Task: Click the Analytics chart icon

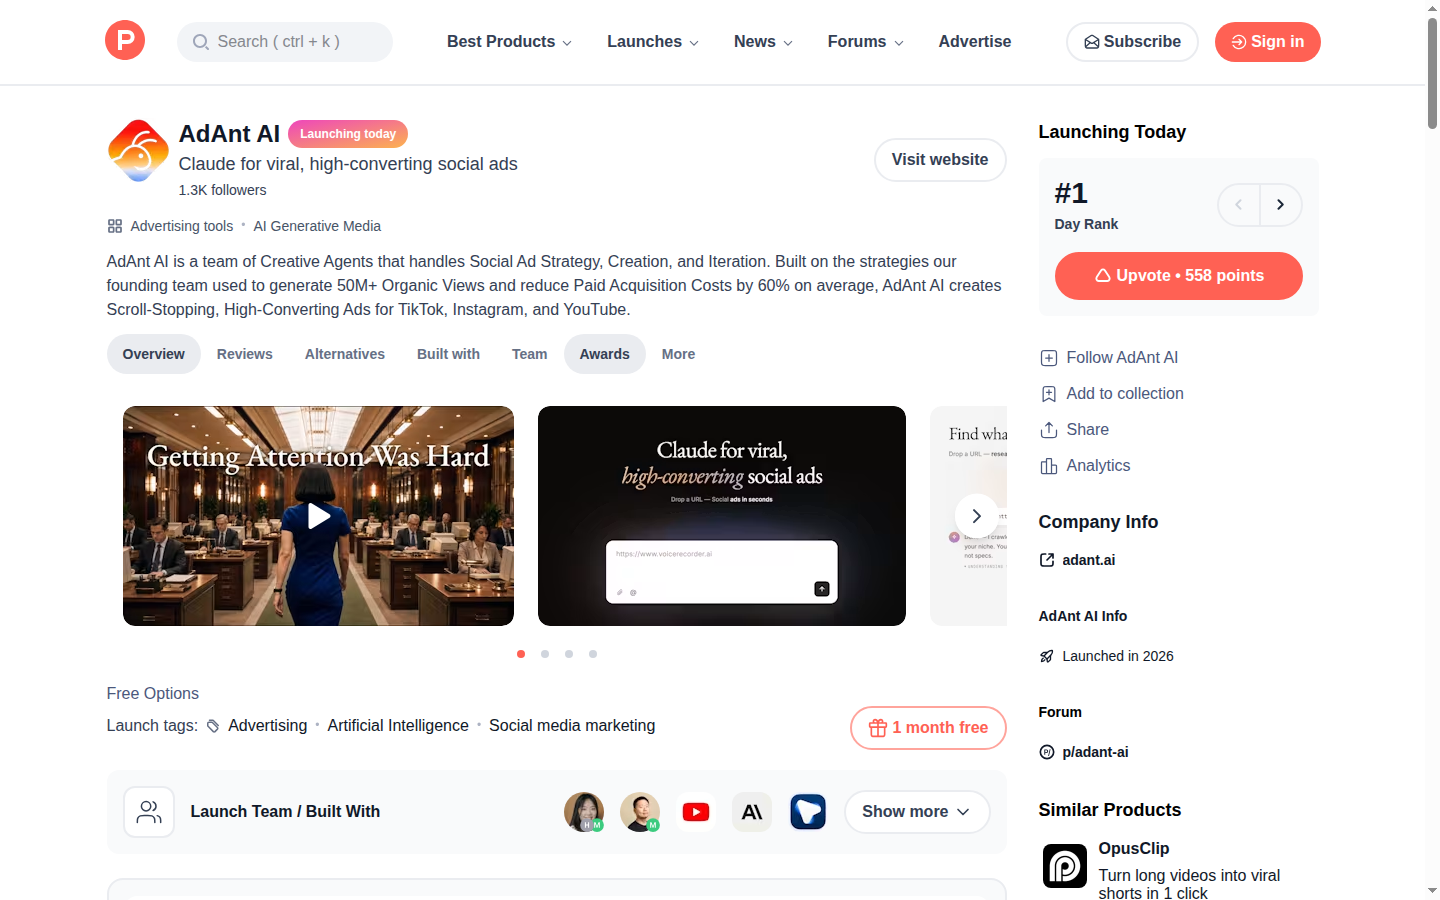Action: click(x=1049, y=466)
